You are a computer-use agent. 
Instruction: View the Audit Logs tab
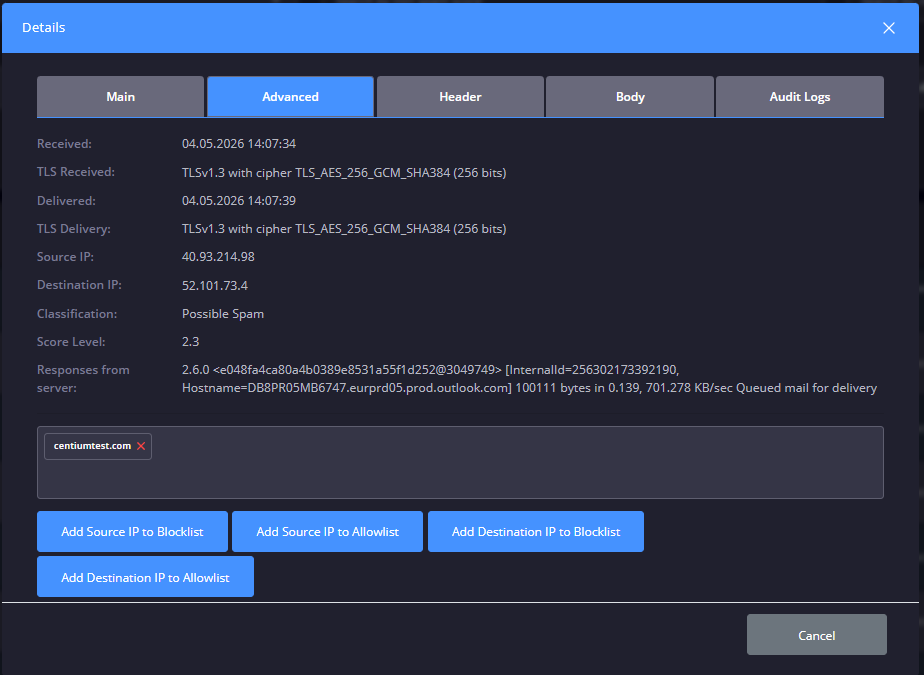coord(800,97)
